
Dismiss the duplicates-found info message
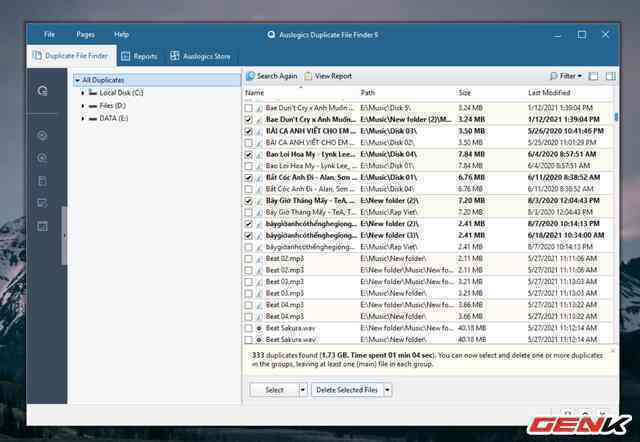[x=613, y=351]
